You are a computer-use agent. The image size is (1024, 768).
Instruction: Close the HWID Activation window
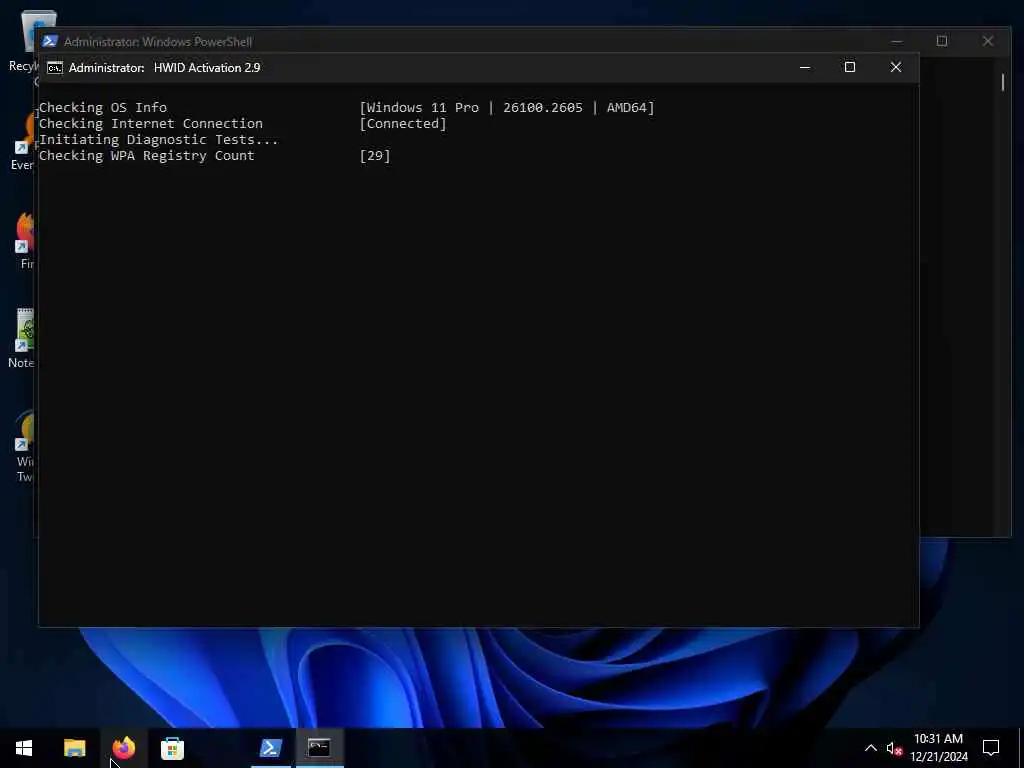pos(896,67)
